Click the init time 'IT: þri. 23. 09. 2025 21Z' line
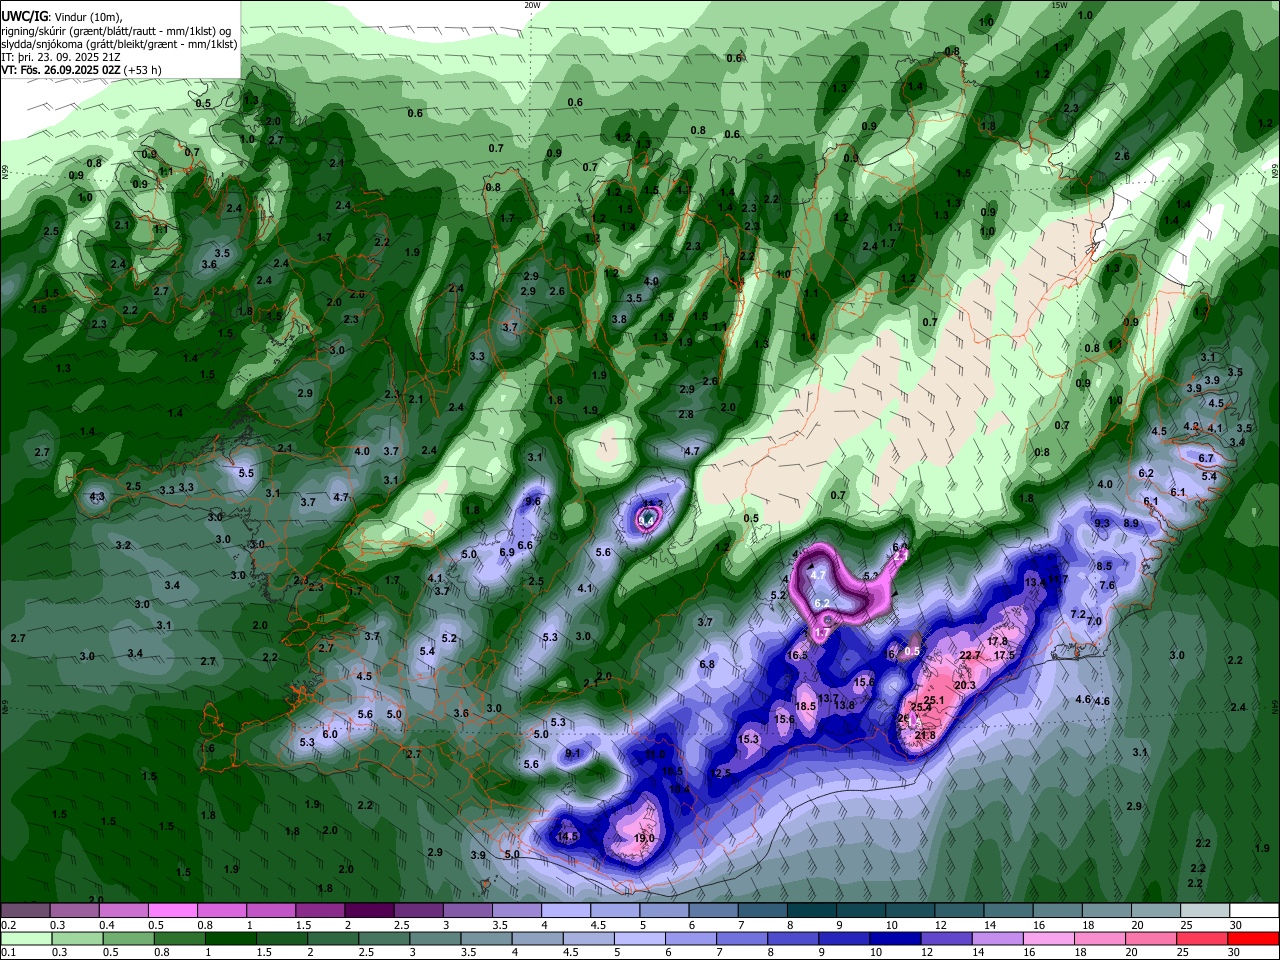Viewport: 1280px width, 960px height. 61,57
